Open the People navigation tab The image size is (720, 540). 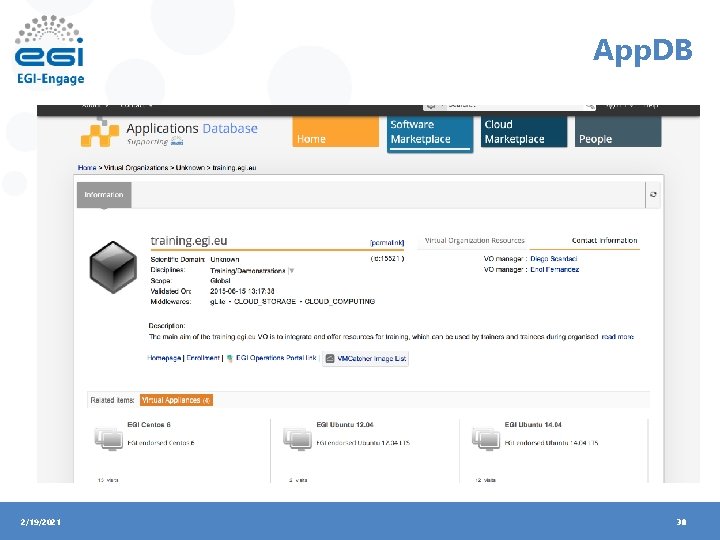618,132
